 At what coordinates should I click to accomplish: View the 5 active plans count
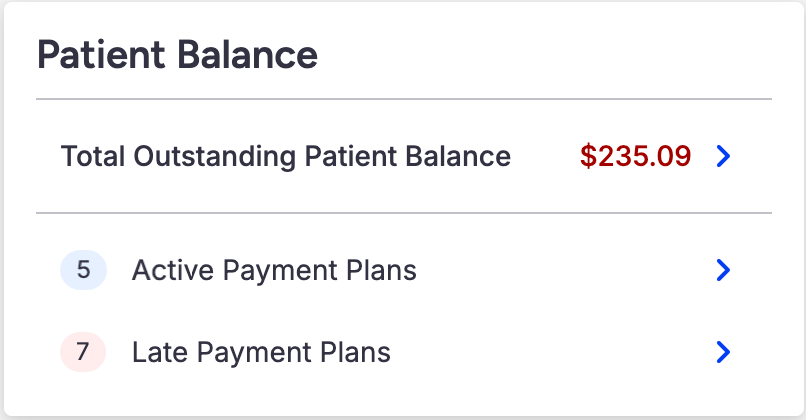(x=83, y=270)
